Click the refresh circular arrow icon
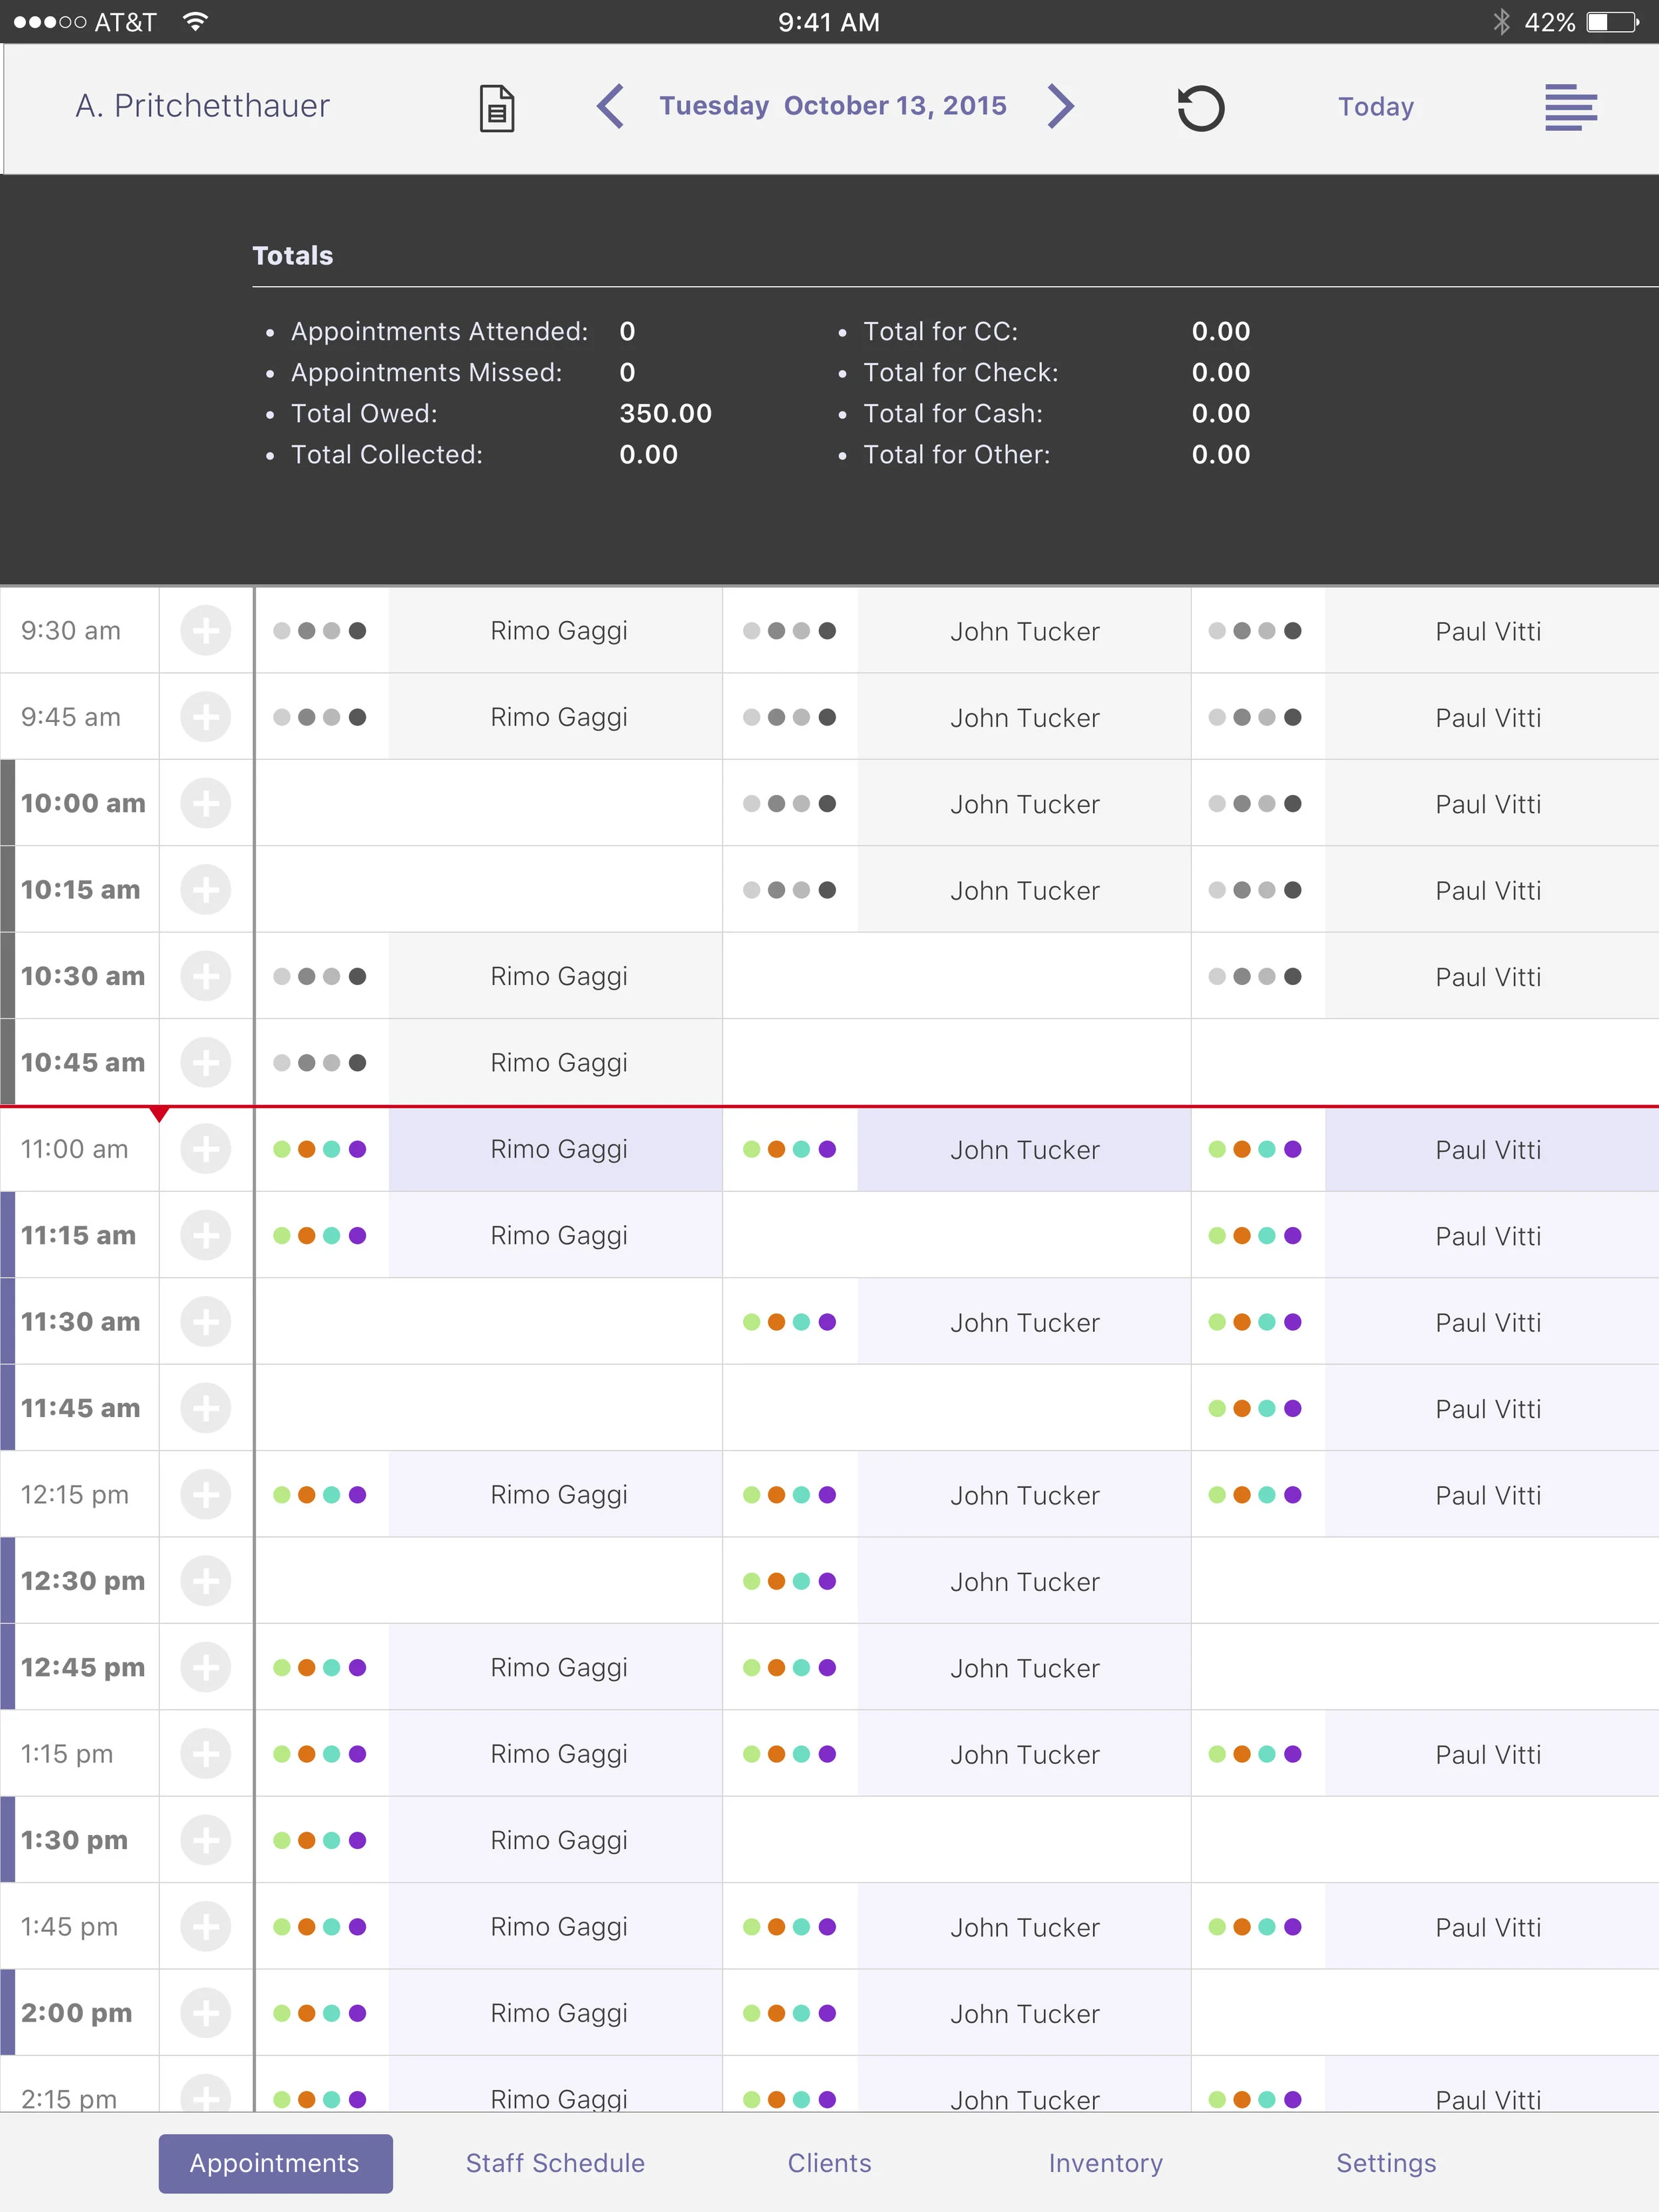This screenshot has width=1659, height=2212. (1200, 108)
